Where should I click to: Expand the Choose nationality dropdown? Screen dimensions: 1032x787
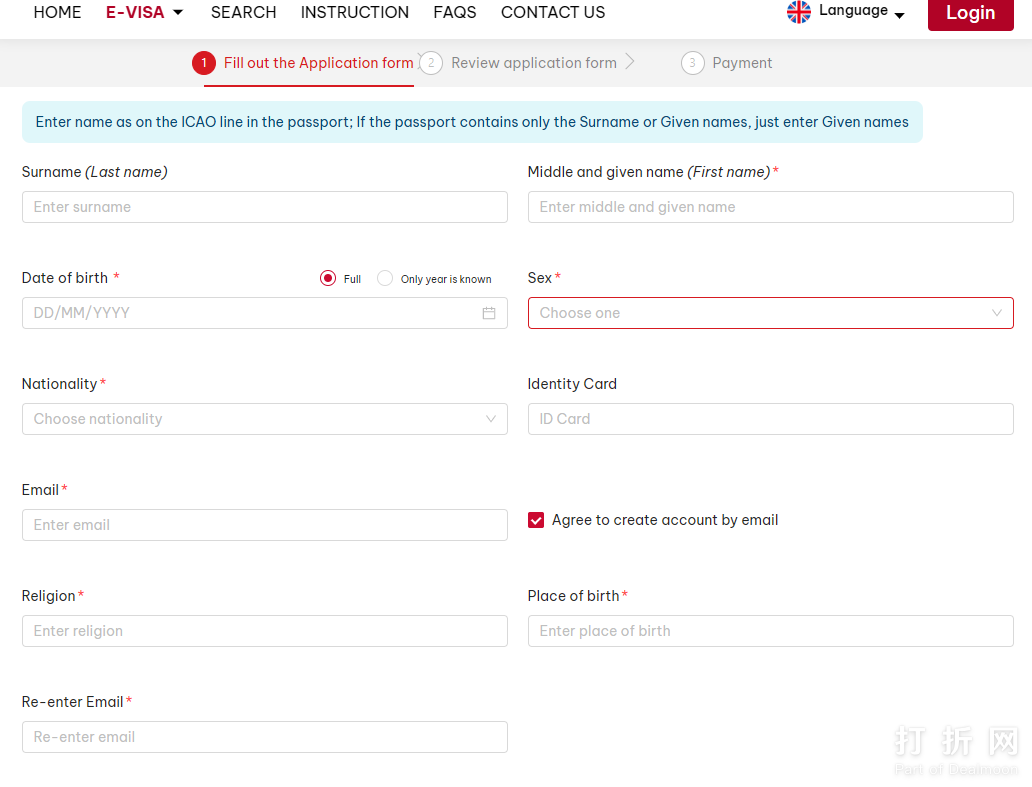coord(264,419)
